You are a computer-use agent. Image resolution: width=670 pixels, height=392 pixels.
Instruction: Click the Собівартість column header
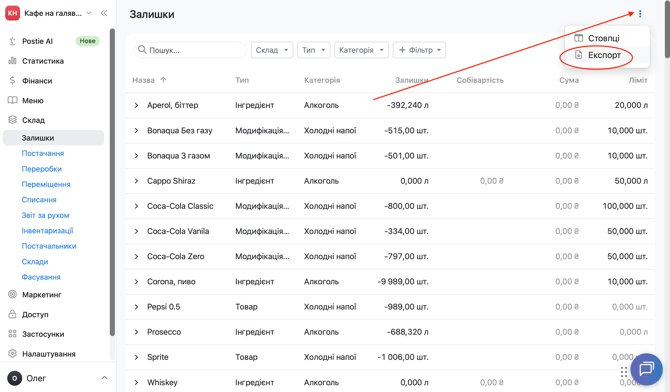[x=480, y=80]
